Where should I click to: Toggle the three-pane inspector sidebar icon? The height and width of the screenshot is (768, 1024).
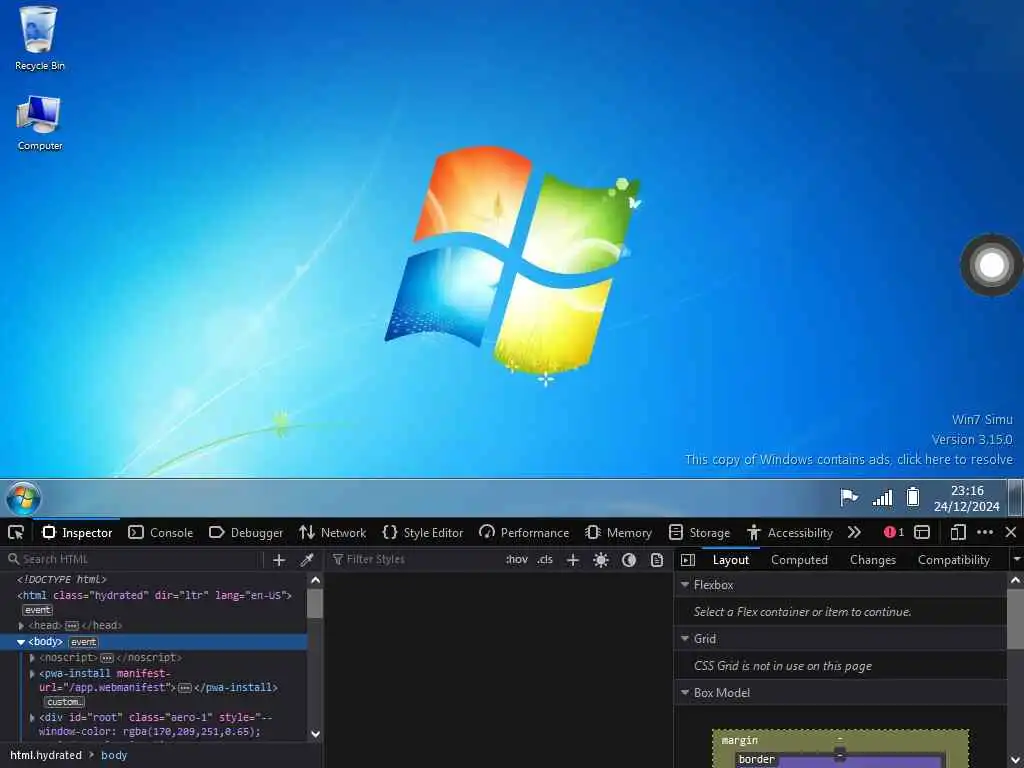click(688, 560)
